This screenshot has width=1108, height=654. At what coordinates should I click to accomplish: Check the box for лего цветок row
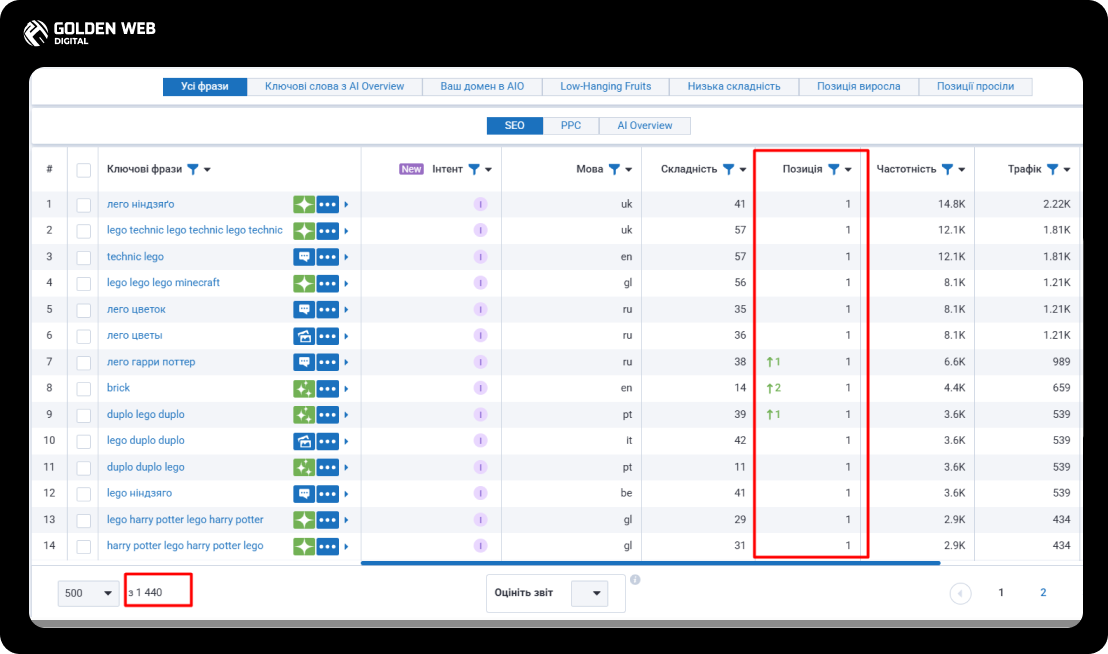[x=83, y=310]
